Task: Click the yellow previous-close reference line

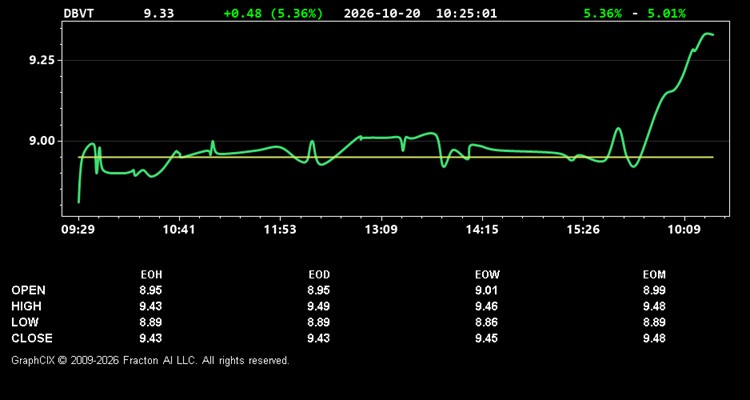Action: point(396,157)
